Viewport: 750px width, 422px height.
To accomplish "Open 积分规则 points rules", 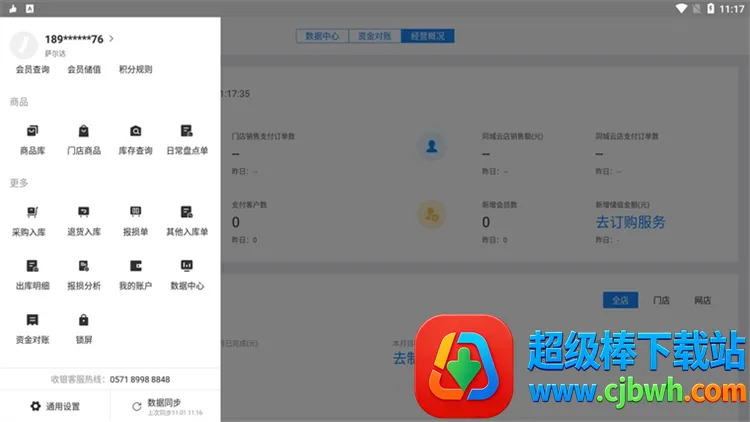I will (x=136, y=69).
